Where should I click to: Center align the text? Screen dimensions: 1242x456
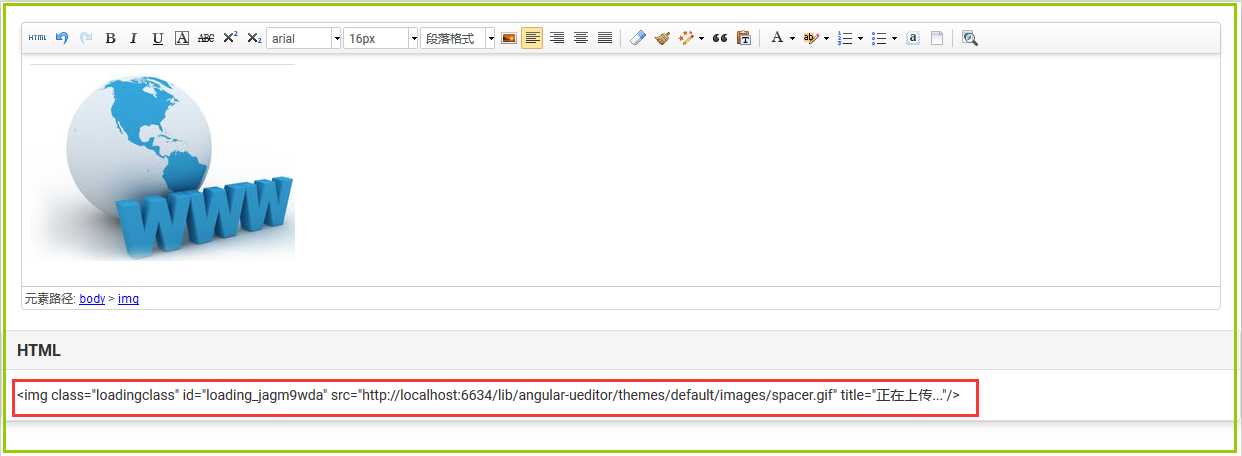581,38
